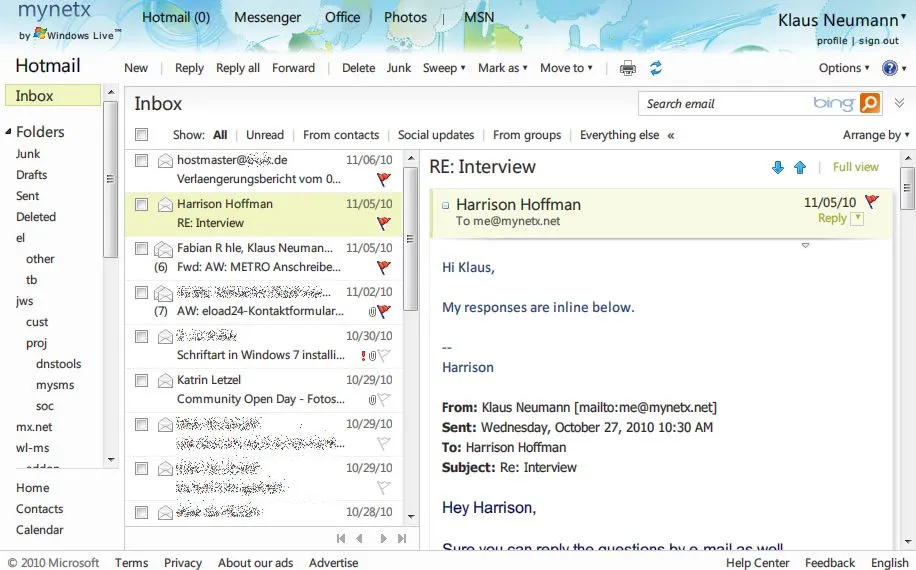Screen dimensions: 916x570
Task: Click Full view link in reading pane
Action: click(855, 167)
